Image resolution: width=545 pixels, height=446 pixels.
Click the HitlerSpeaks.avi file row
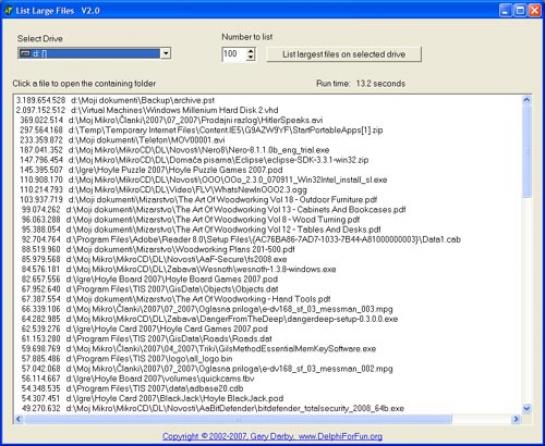171,120
